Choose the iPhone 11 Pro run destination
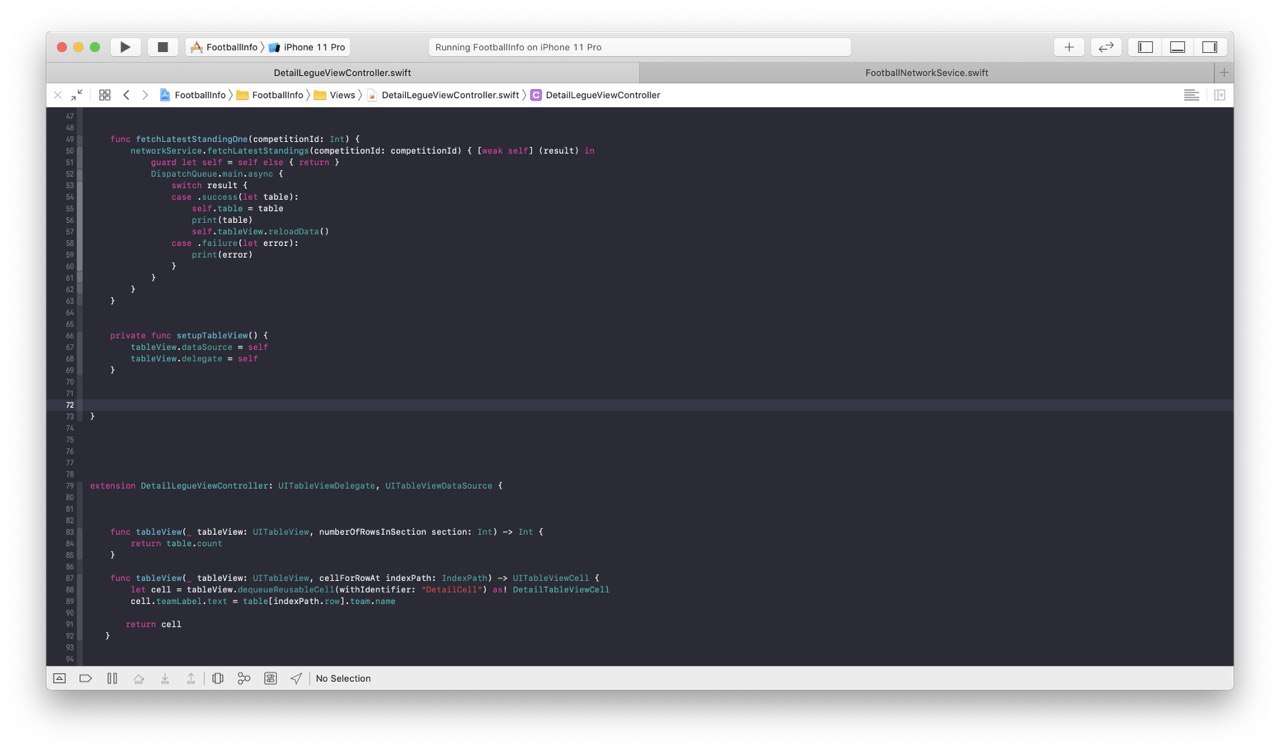1280x751 pixels. 308,47
